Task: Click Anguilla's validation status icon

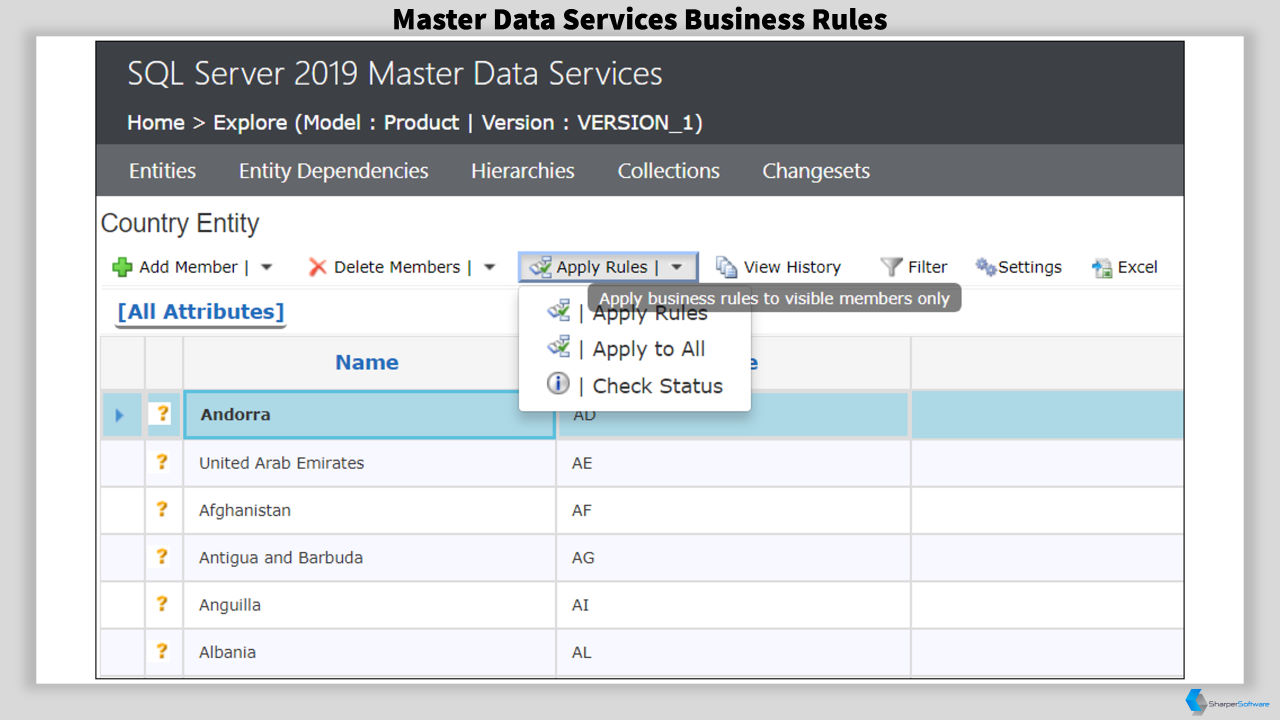Action: (162, 604)
